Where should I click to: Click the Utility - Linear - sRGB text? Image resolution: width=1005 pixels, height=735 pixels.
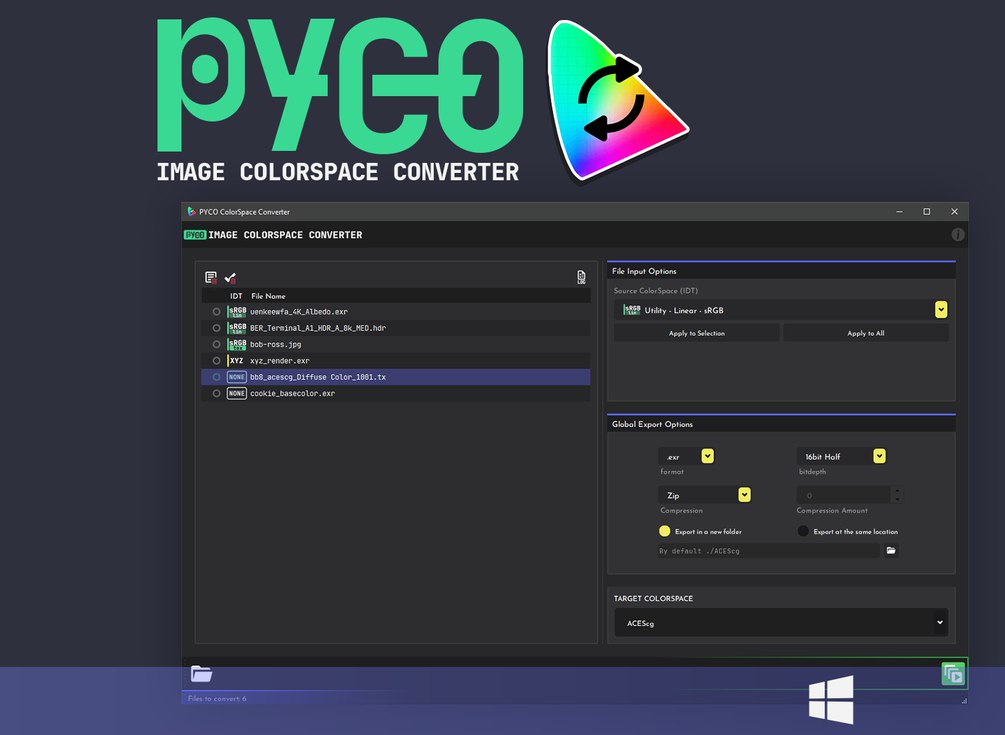click(684, 310)
